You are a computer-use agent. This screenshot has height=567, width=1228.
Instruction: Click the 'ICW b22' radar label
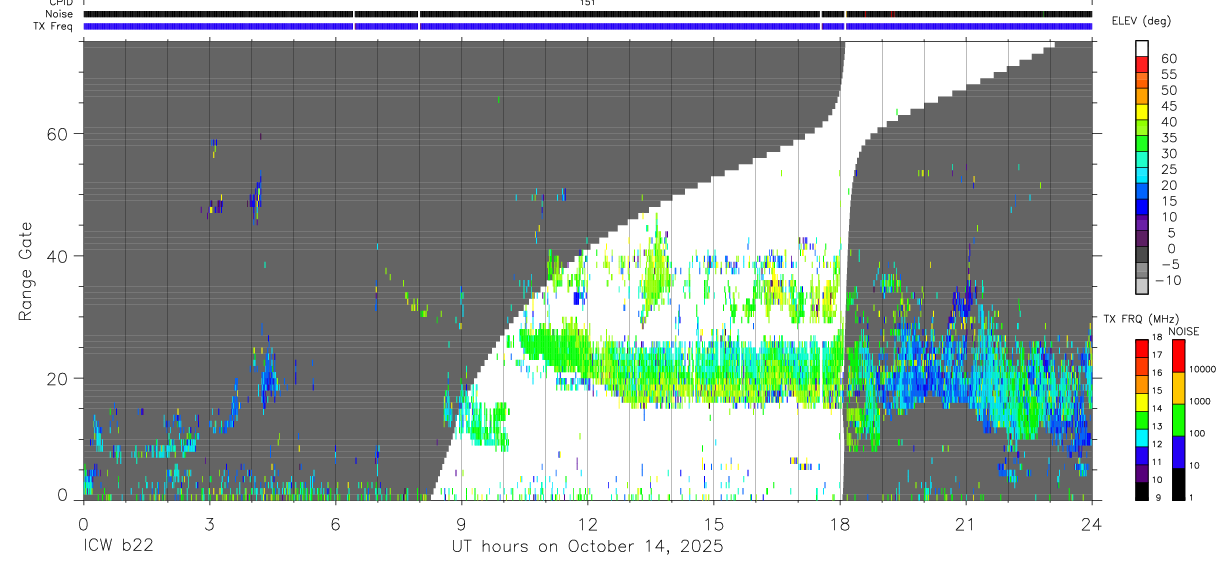pos(118,547)
